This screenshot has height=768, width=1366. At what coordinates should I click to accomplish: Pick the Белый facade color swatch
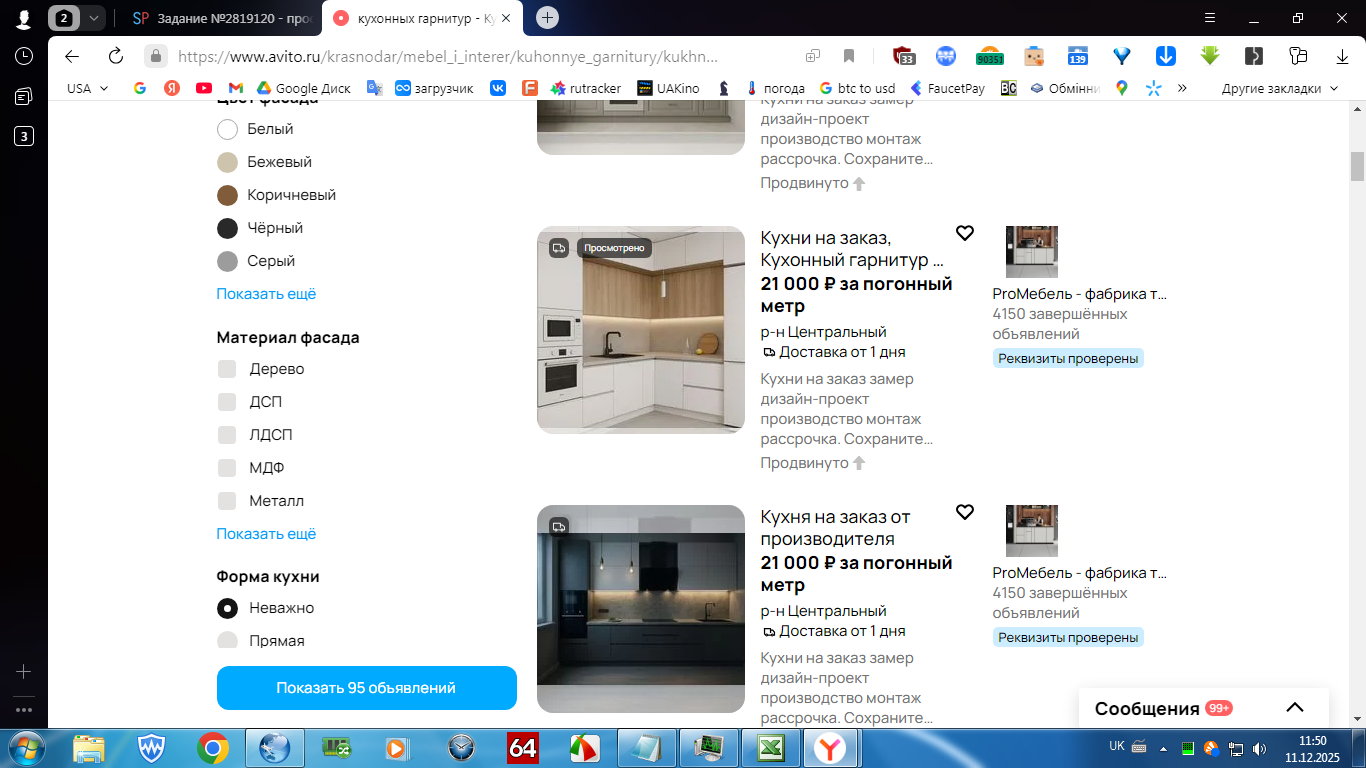click(228, 129)
